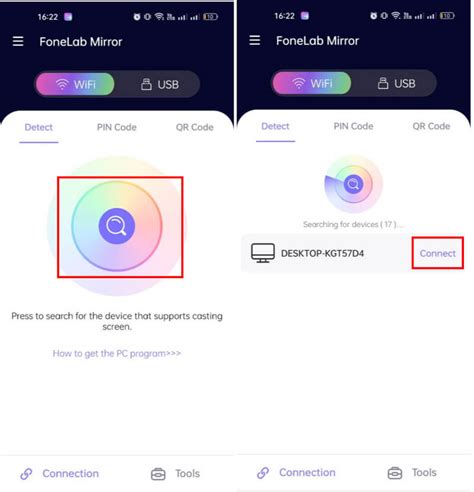This screenshot has width=474, height=492.
Task: Open QR Code tab on left screen
Action: (195, 127)
